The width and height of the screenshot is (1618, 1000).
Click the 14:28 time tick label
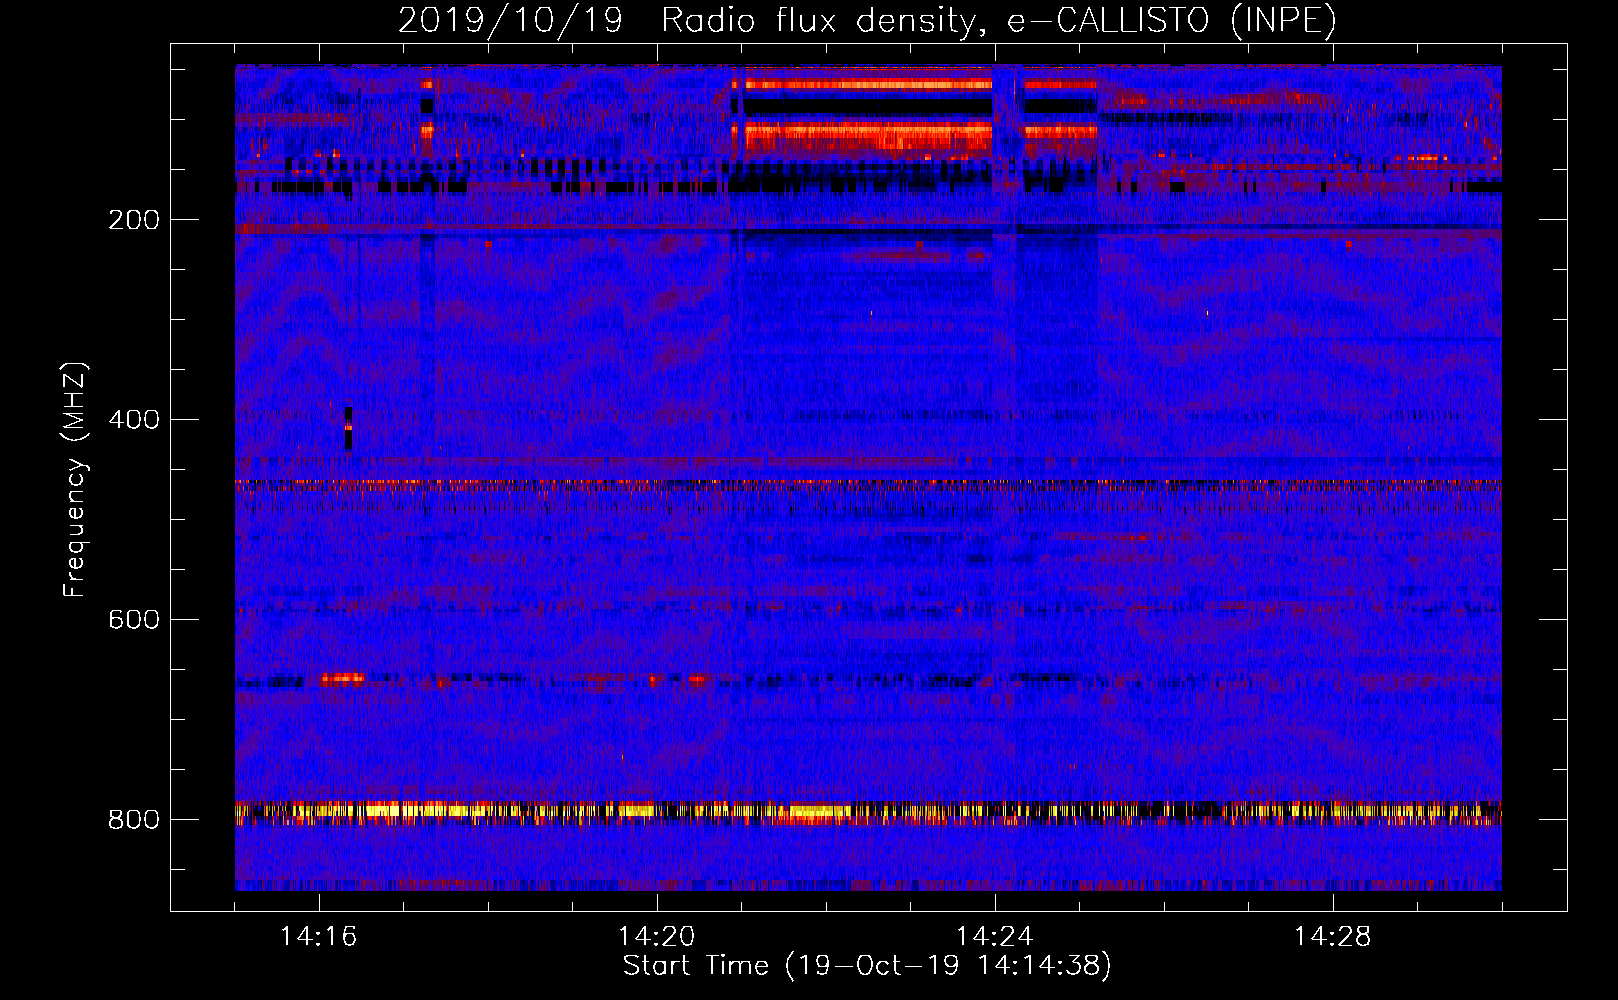pos(1333,937)
